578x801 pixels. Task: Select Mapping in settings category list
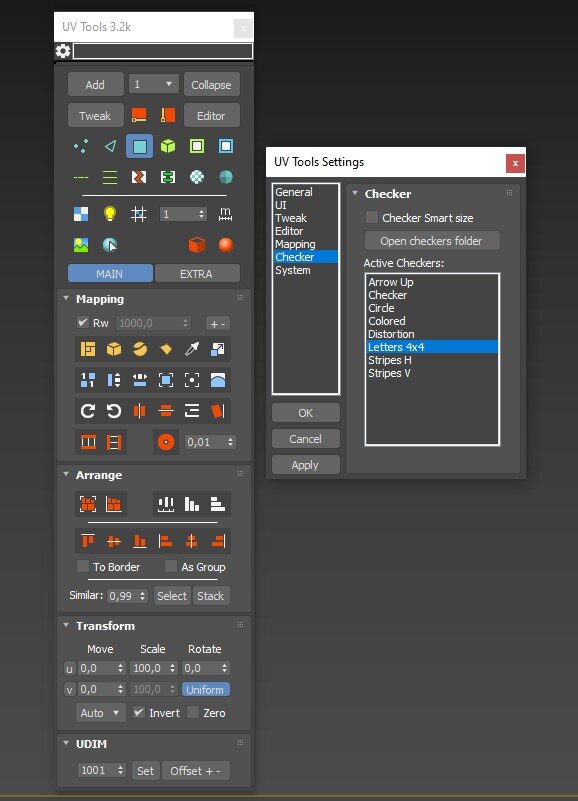(x=305, y=244)
